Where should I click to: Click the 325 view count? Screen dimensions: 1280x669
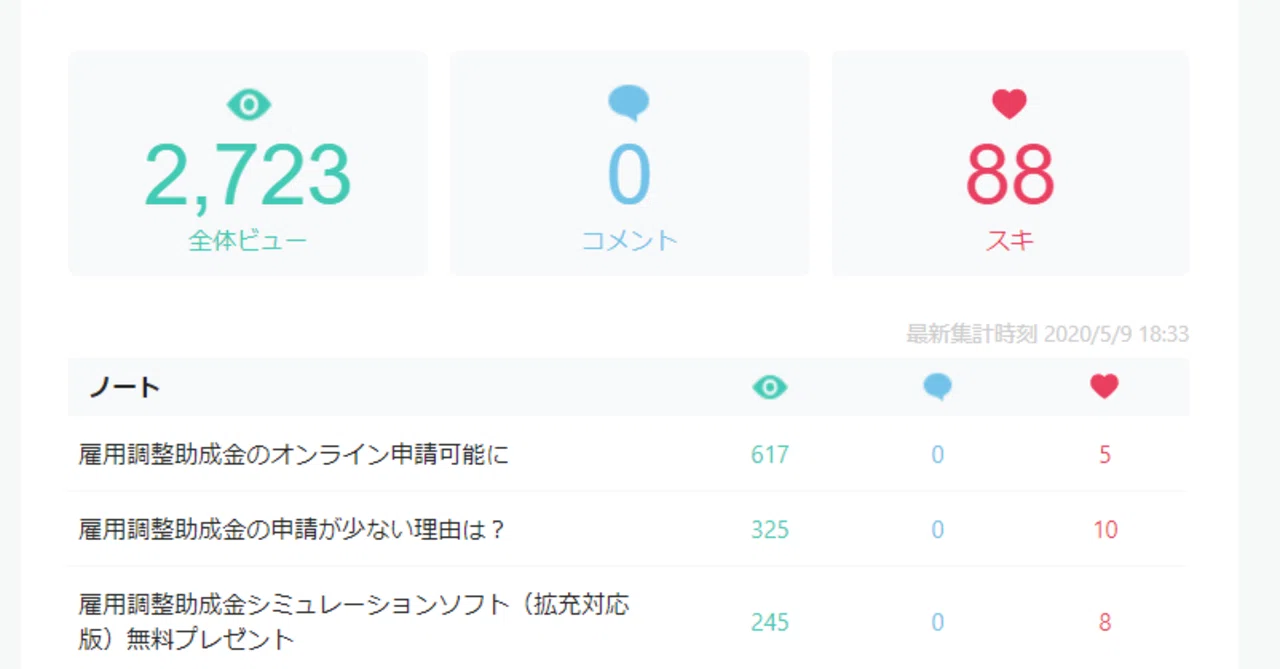[x=770, y=529]
